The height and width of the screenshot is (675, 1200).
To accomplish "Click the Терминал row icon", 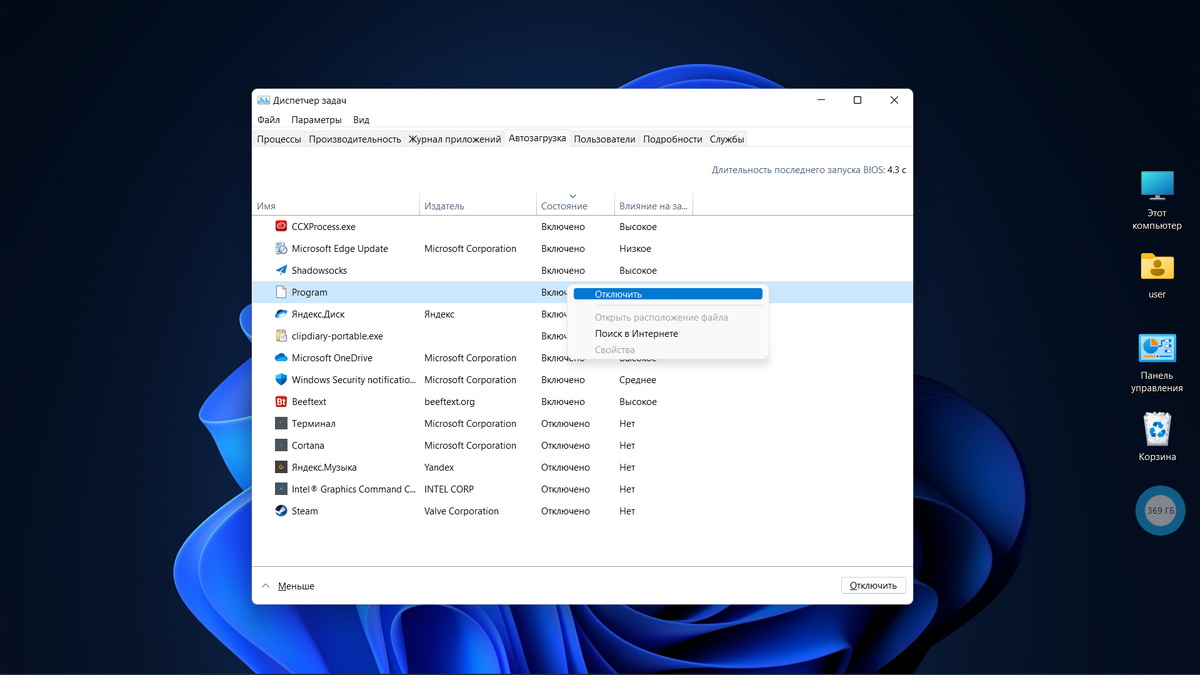I will point(281,424).
